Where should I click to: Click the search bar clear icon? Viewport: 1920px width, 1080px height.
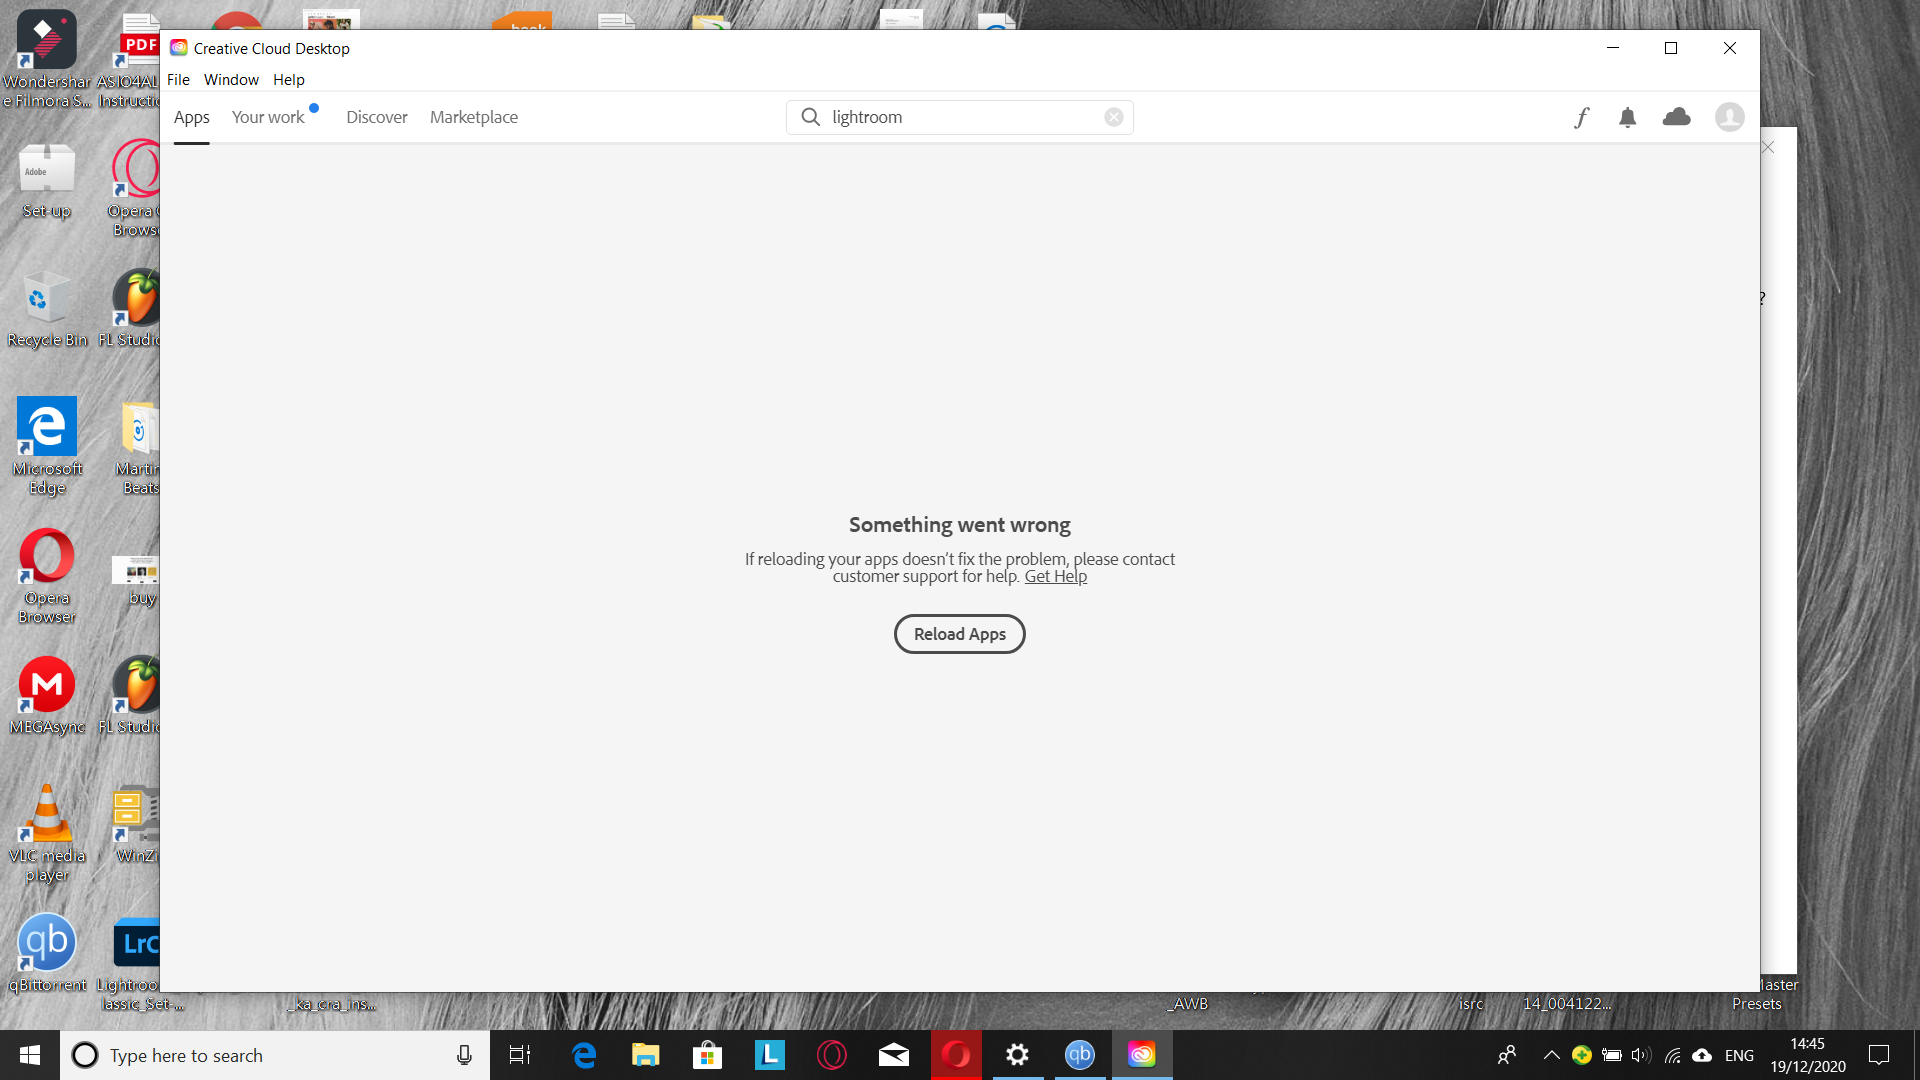(1112, 116)
